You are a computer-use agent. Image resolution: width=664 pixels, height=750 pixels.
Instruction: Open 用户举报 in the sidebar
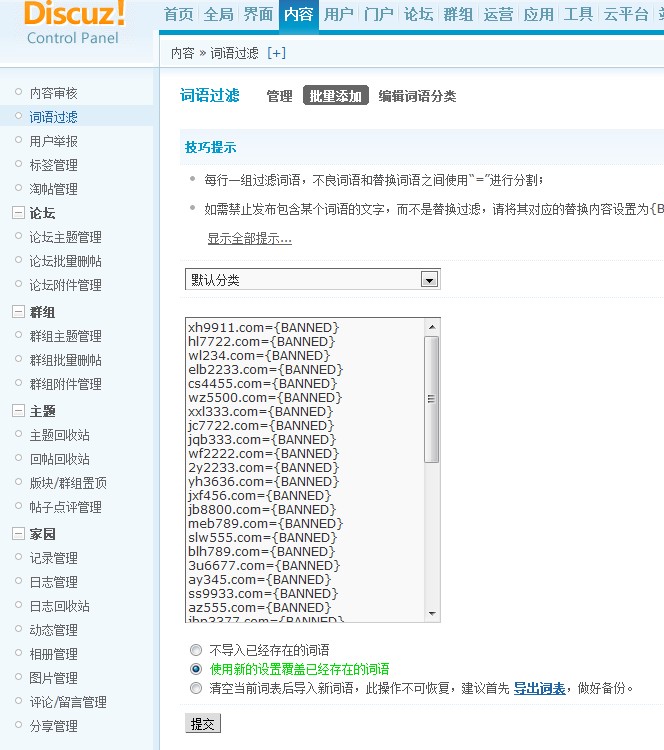coord(54,141)
